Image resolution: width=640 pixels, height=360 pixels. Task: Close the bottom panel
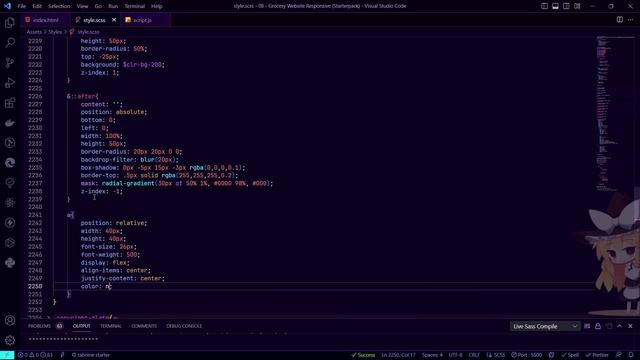point(630,326)
